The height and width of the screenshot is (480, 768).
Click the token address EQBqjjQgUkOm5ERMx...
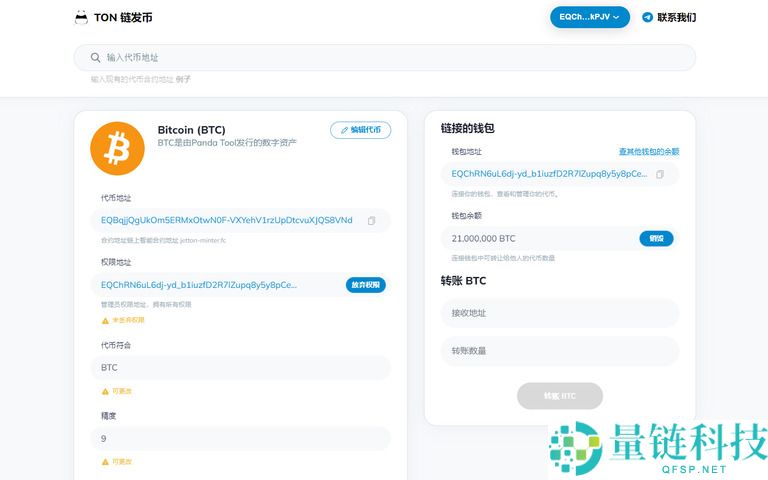click(x=226, y=220)
